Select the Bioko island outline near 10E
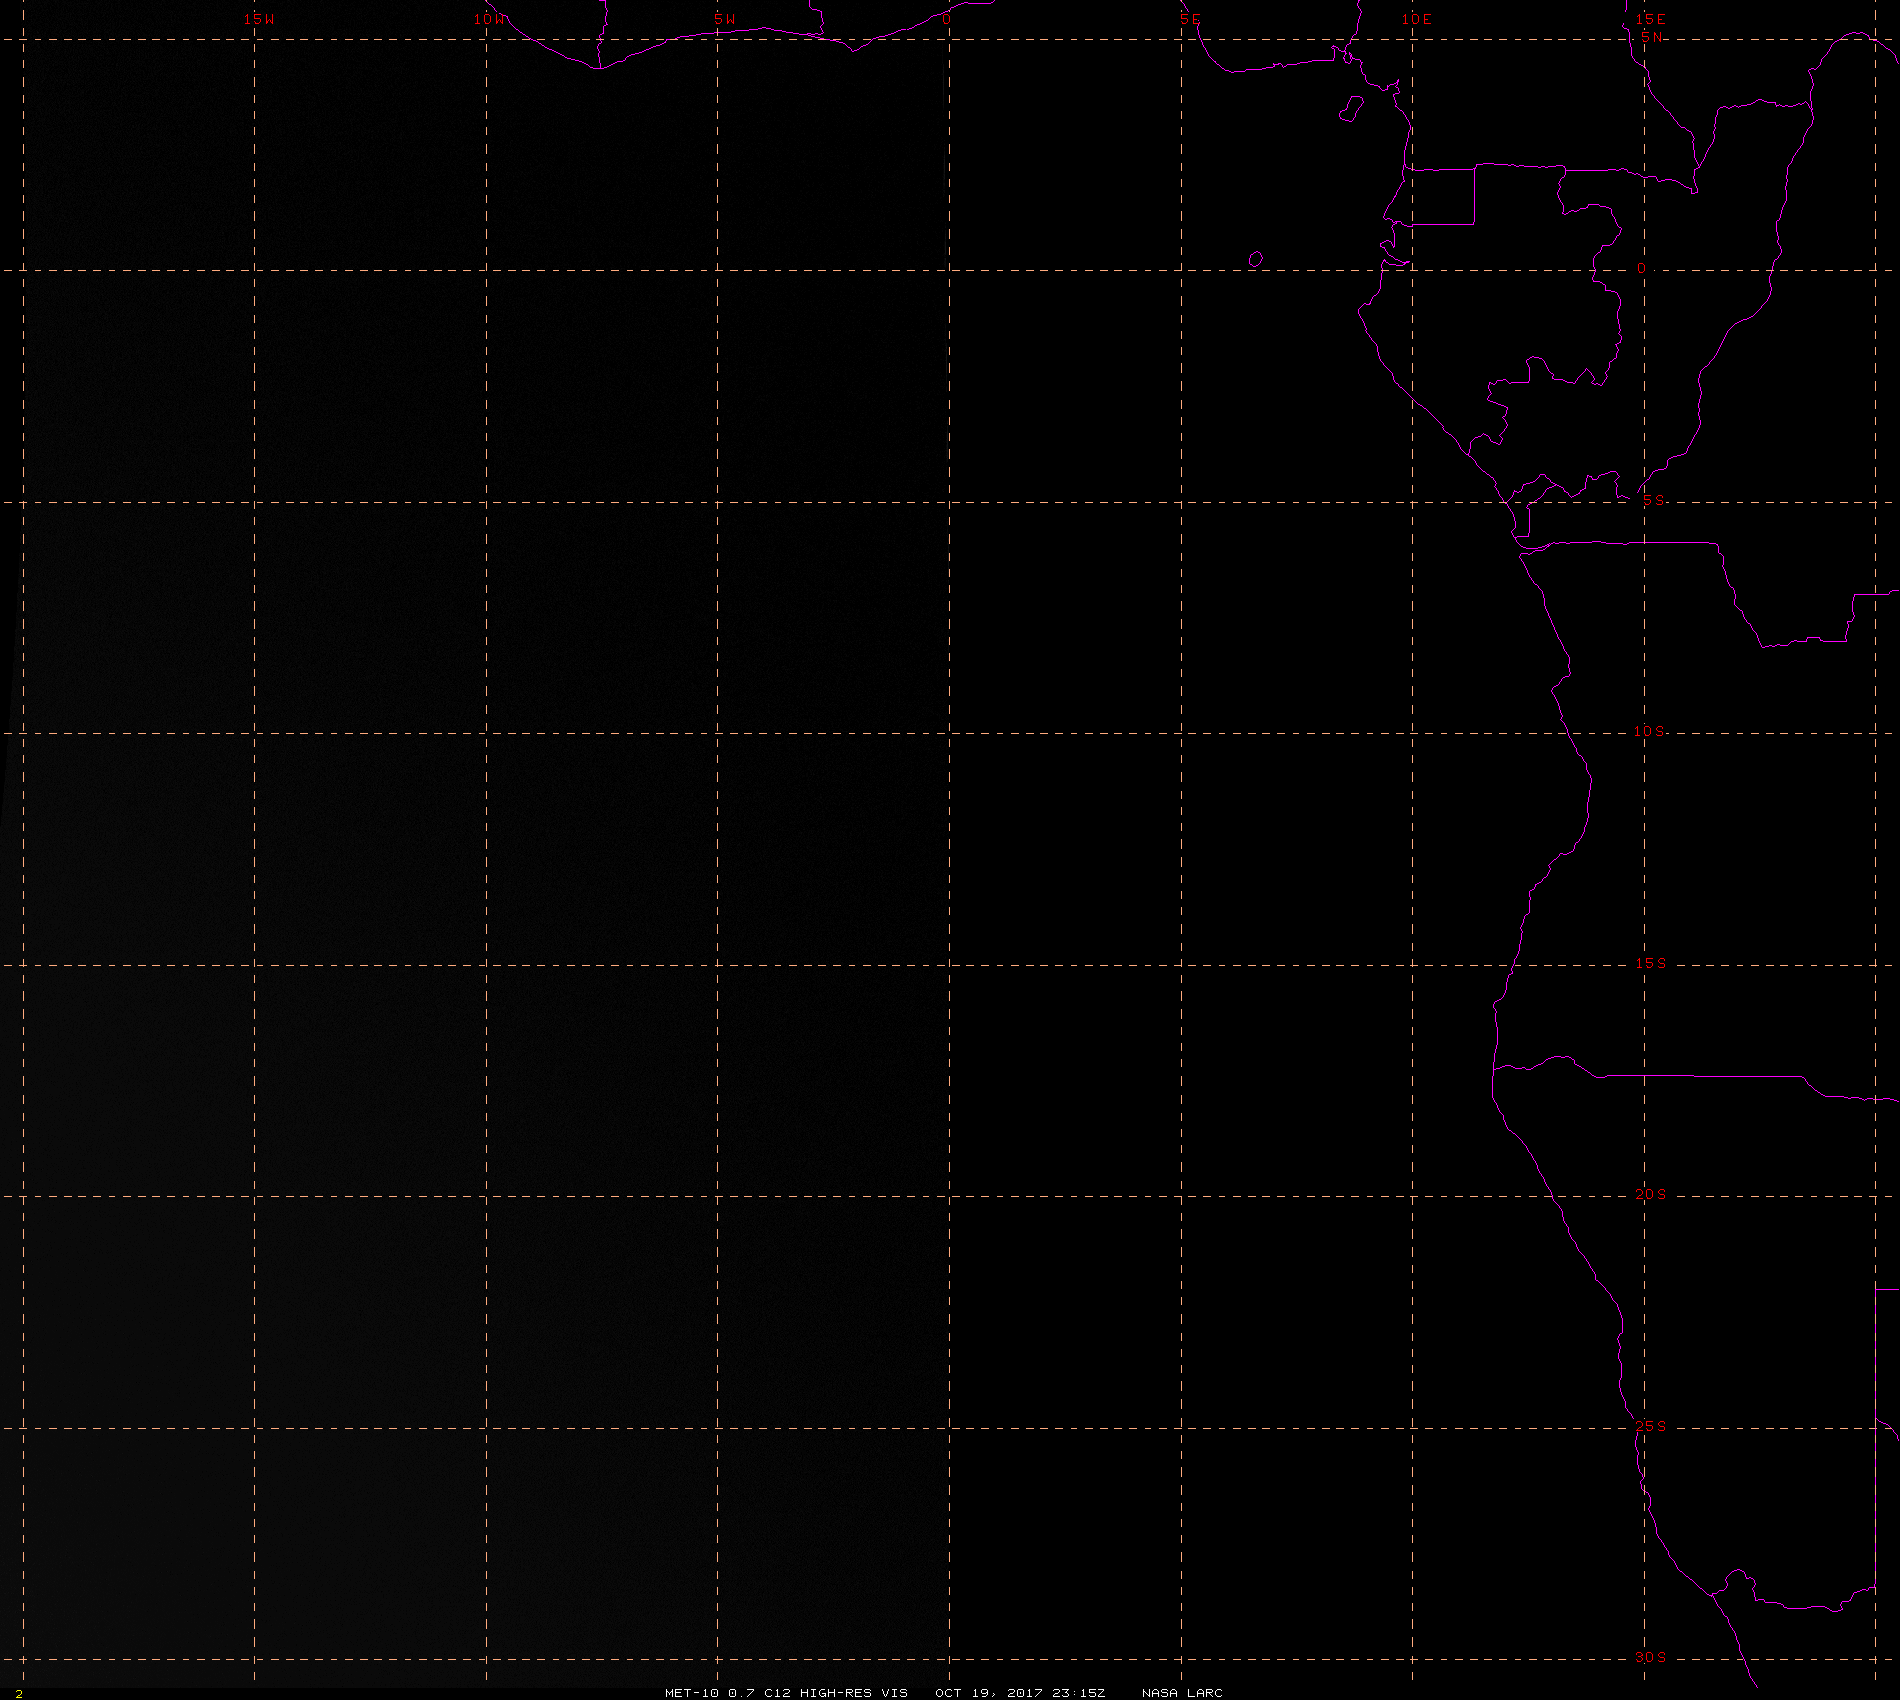 1351,108
